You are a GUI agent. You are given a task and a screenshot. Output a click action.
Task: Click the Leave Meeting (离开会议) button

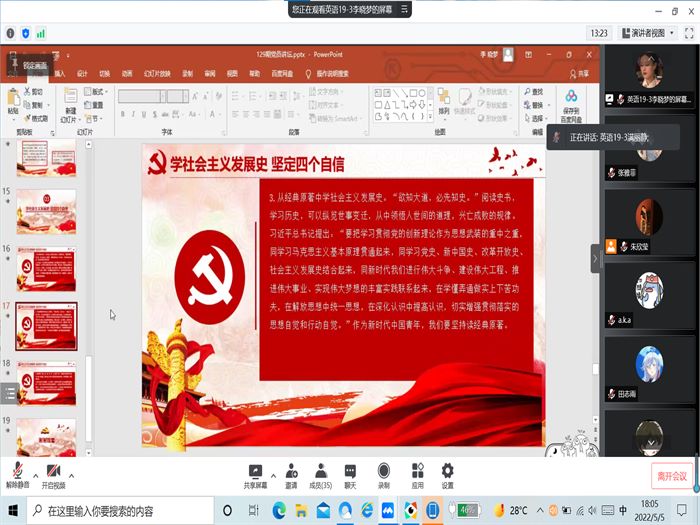point(672,476)
